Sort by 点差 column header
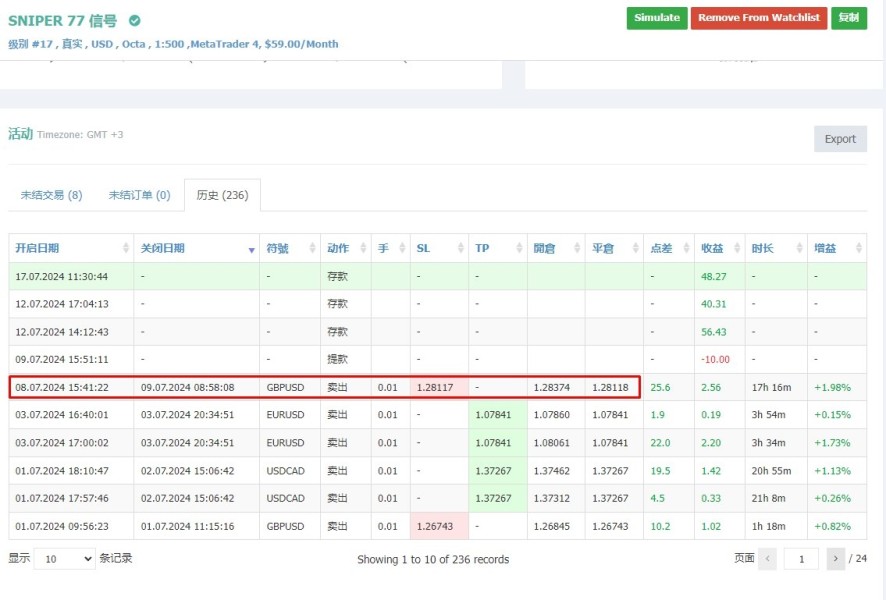 (661, 249)
